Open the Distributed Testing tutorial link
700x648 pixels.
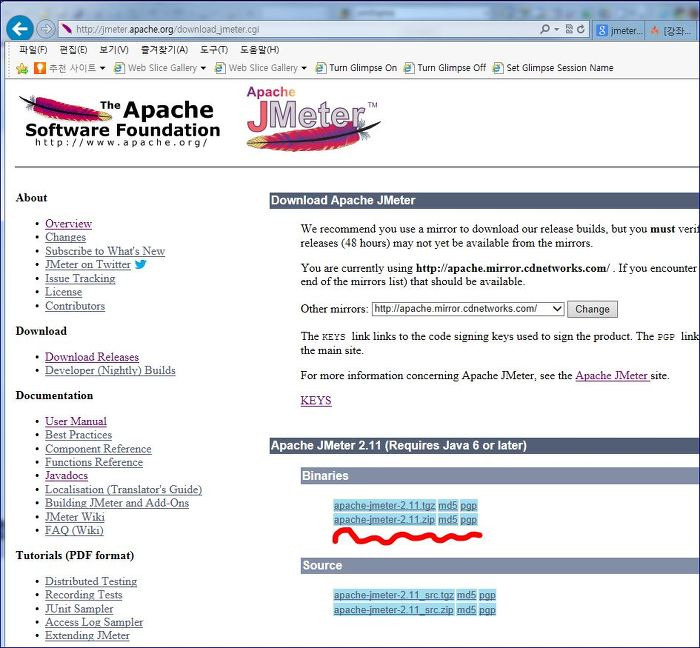[91, 582]
